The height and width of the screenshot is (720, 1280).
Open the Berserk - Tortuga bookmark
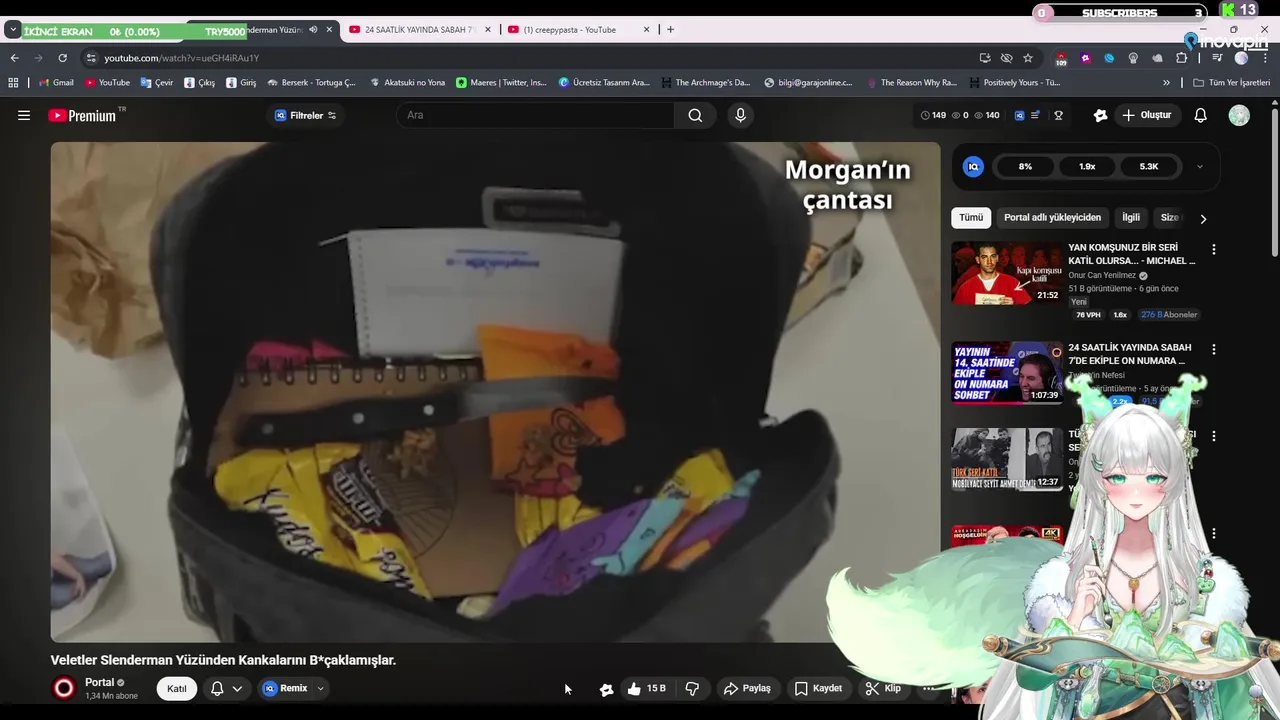pos(311,83)
